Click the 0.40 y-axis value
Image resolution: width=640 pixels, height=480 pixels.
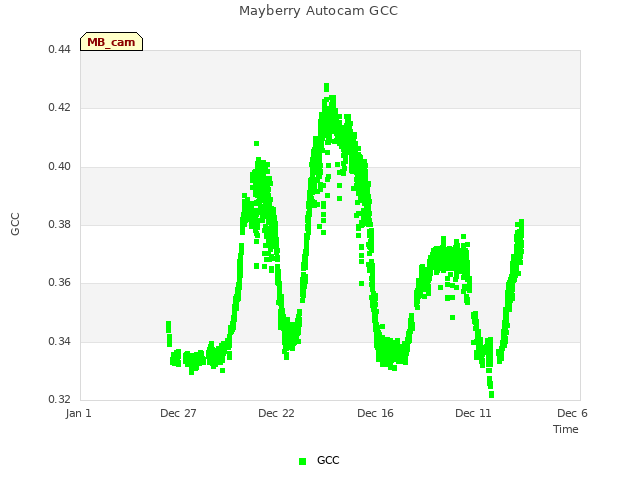click(60, 167)
